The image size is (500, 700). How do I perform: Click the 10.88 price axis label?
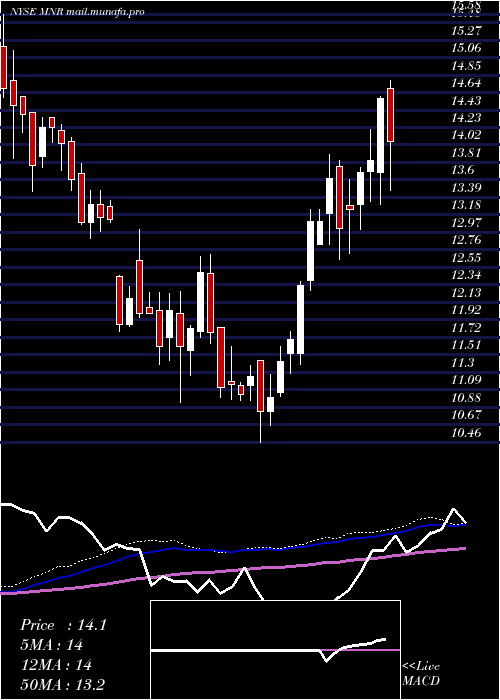tap(467, 398)
